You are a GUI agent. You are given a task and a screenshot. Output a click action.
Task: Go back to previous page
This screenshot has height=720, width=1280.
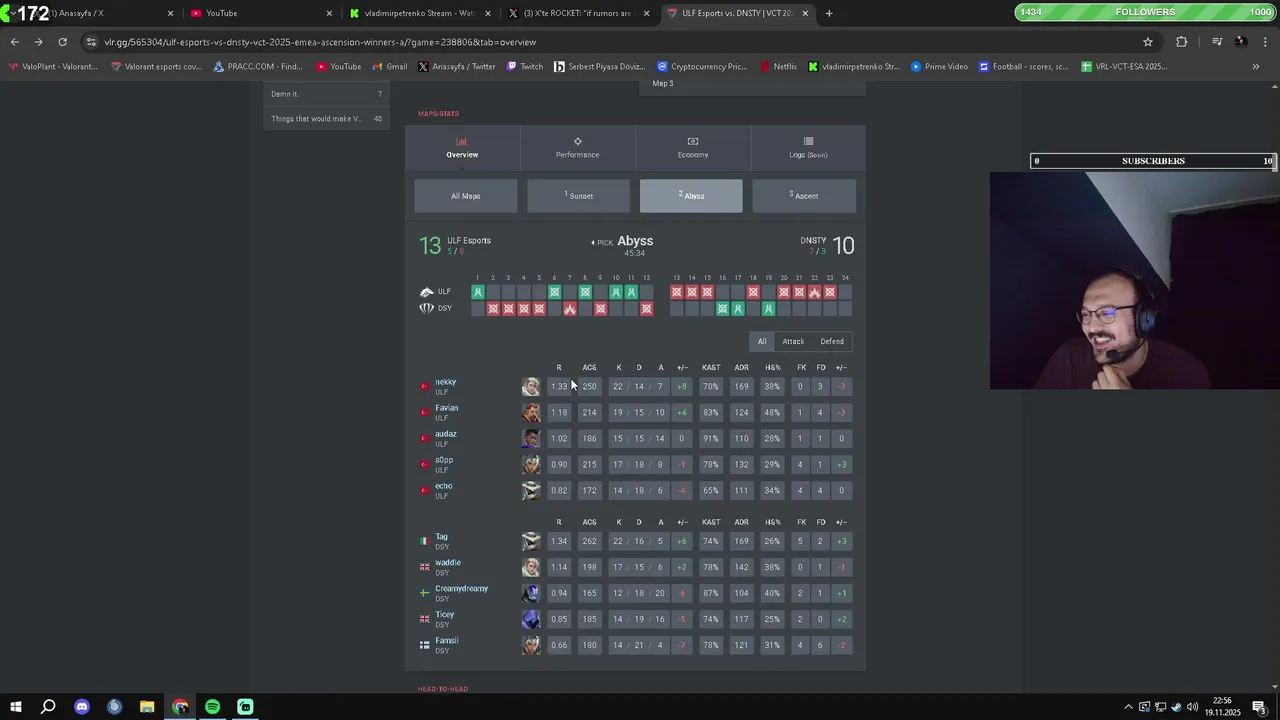(x=14, y=42)
